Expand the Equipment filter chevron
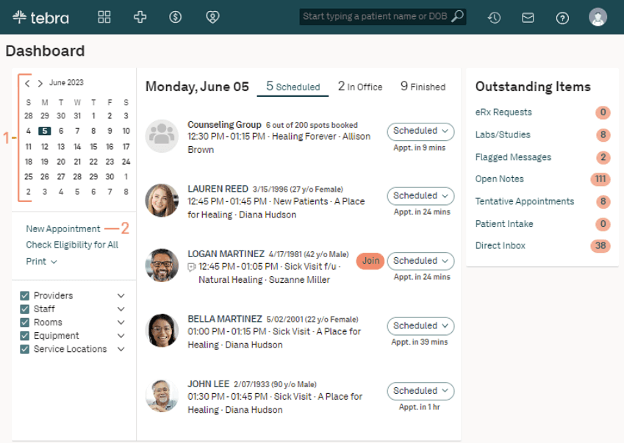 (121, 336)
